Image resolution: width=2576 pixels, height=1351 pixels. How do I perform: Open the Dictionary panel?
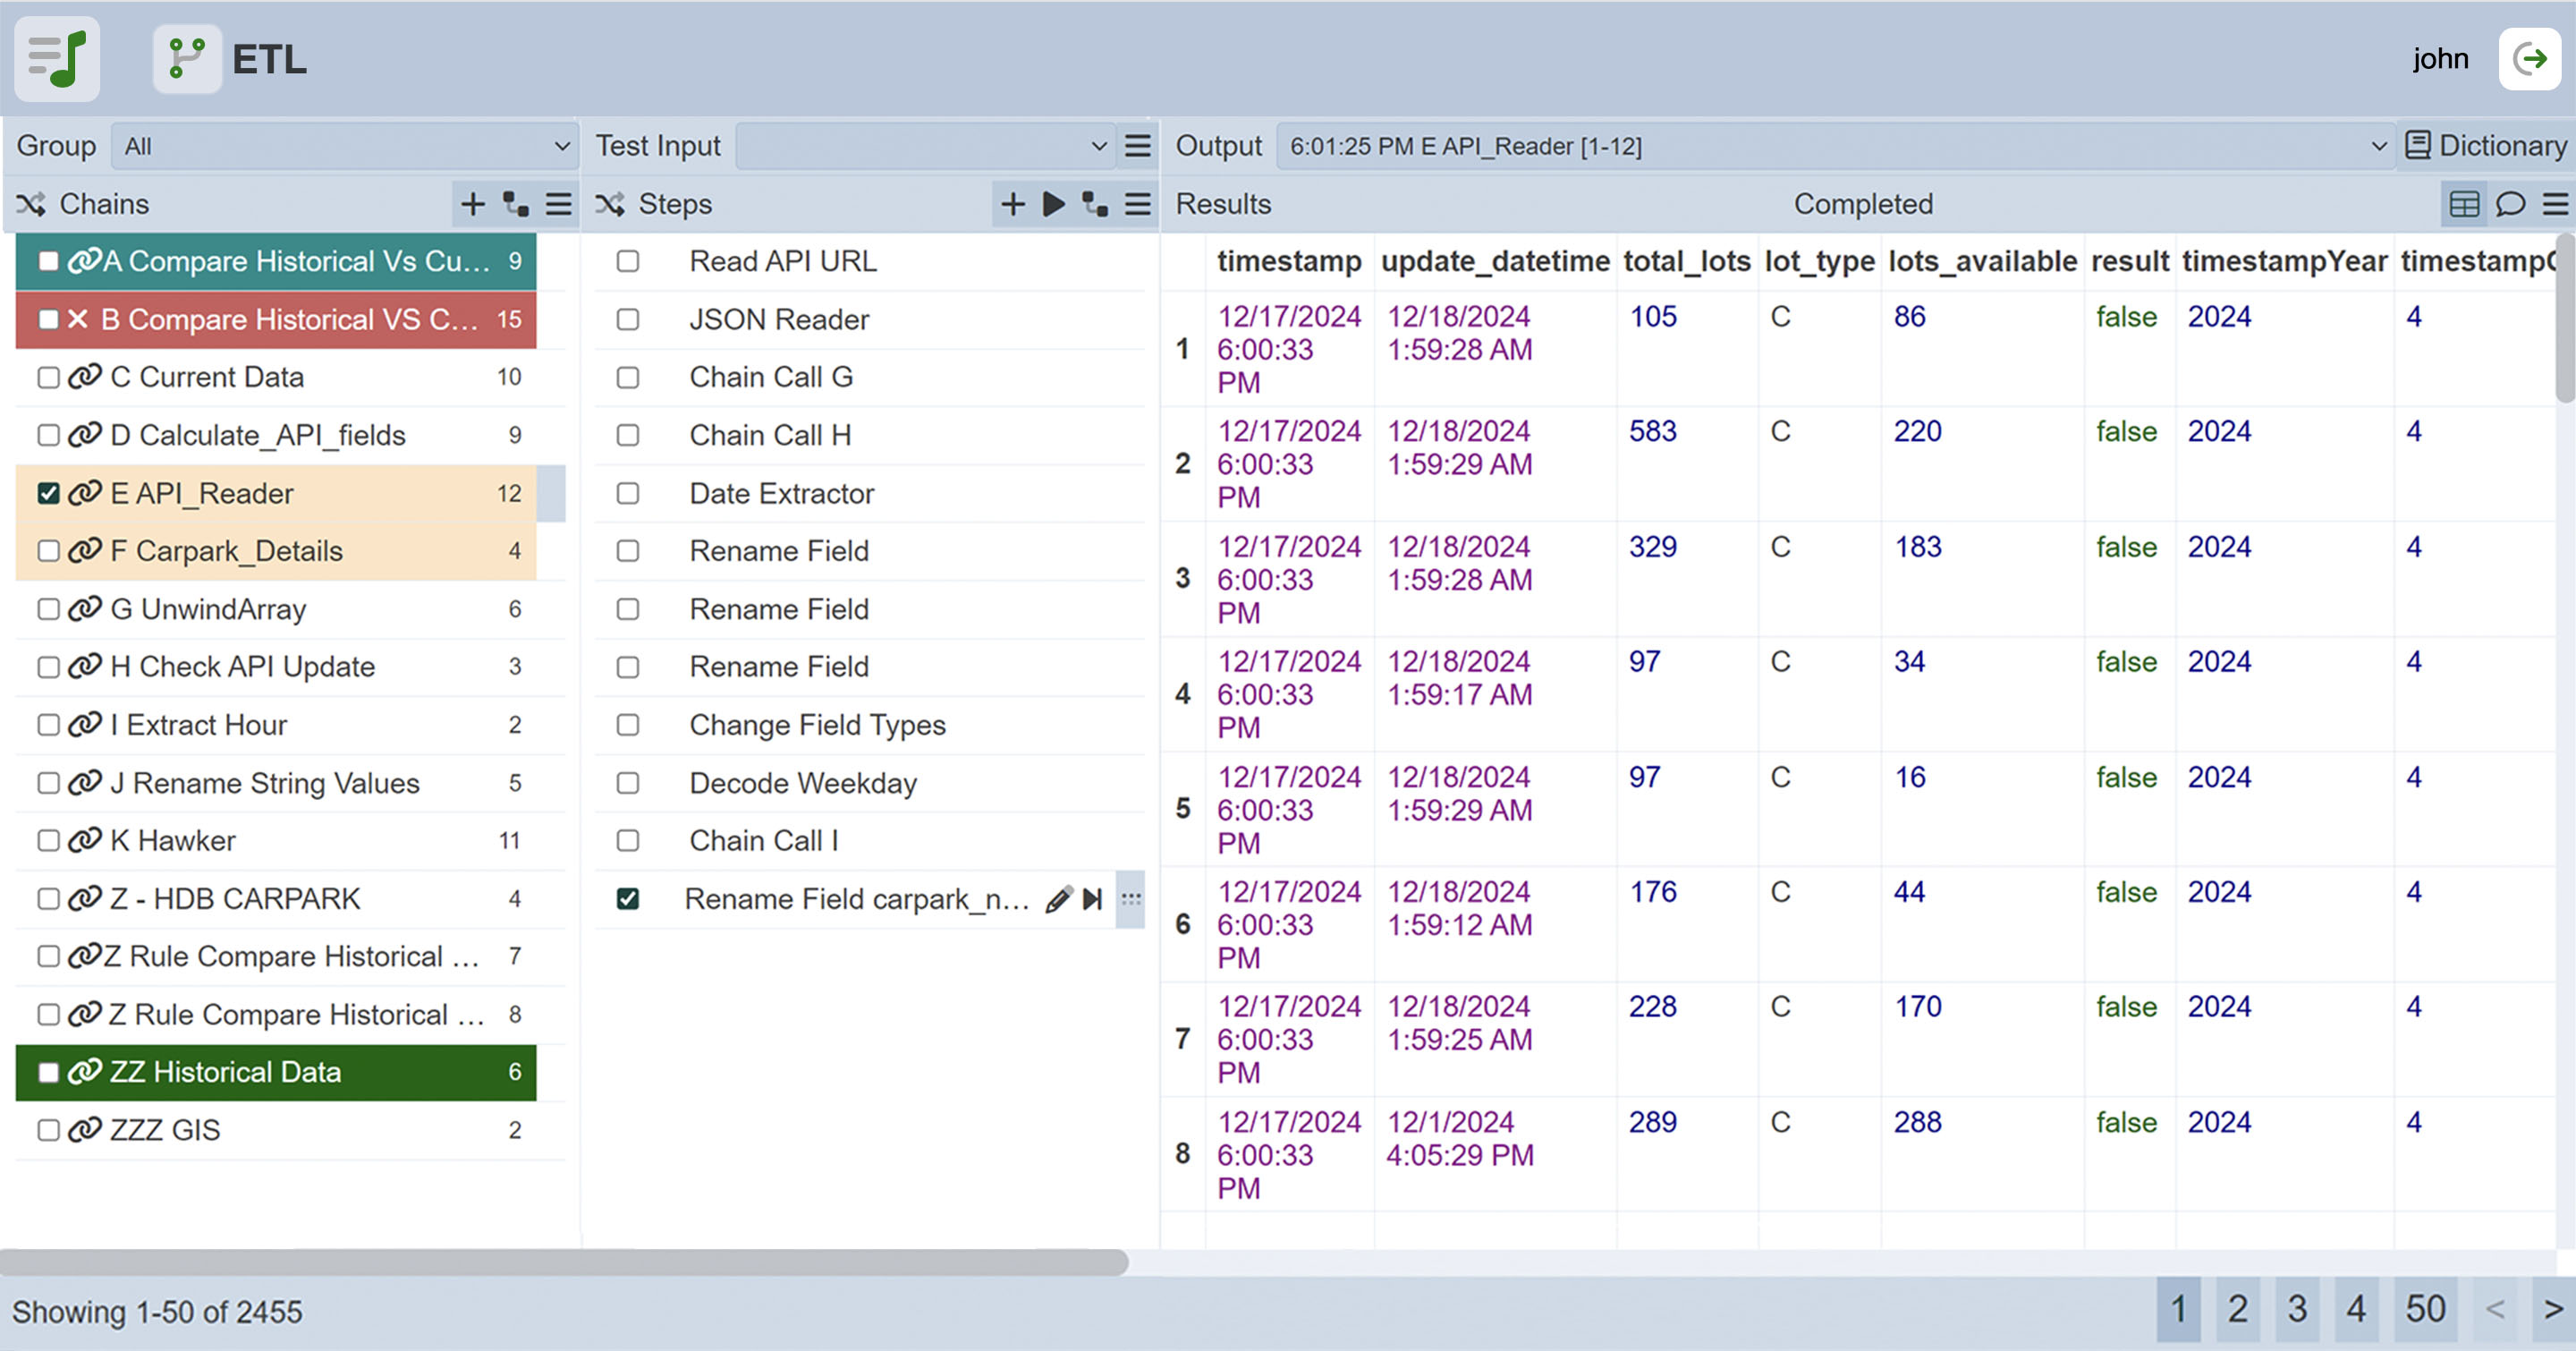[x=2485, y=146]
